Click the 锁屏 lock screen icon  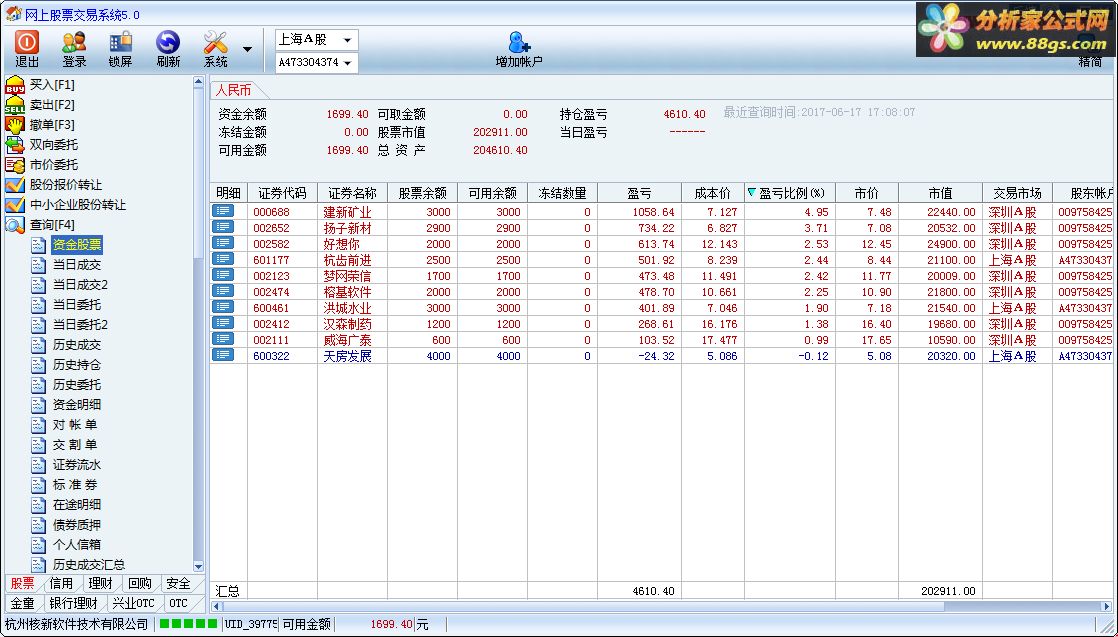pyautogui.click(x=120, y=49)
